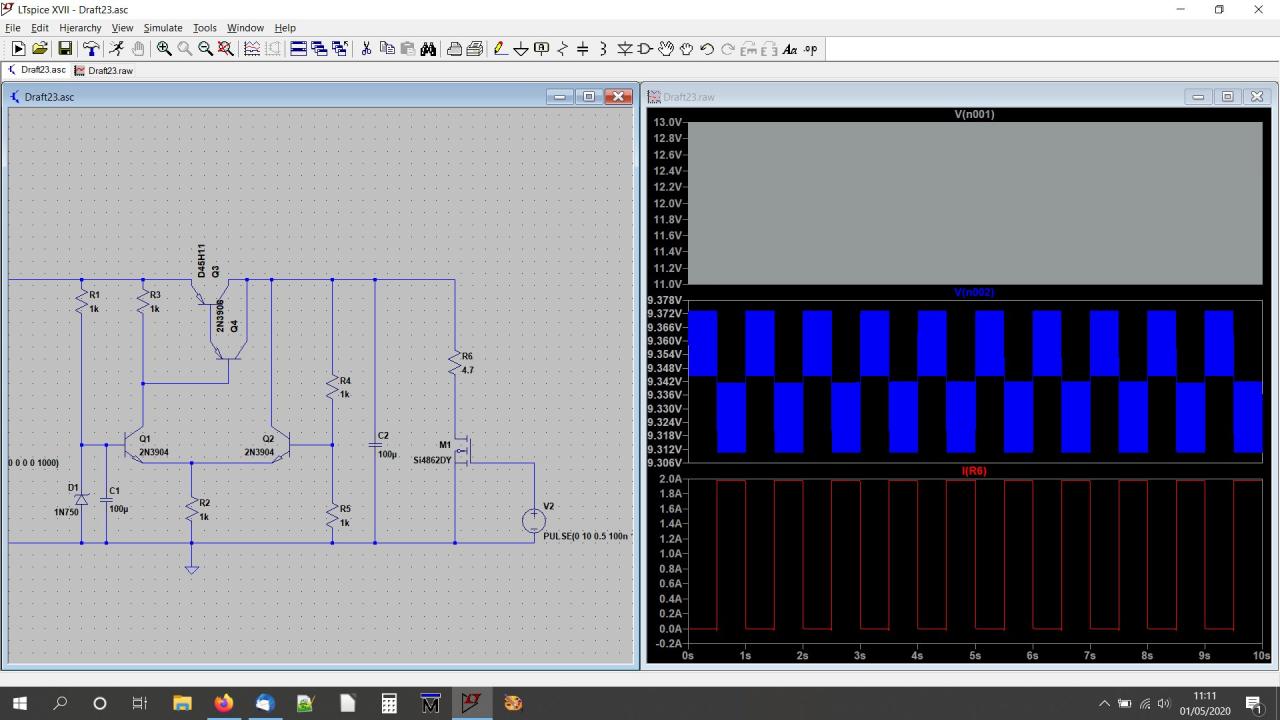Select the Draw Wire pencil tool
The image size is (1280, 720).
(x=500, y=49)
